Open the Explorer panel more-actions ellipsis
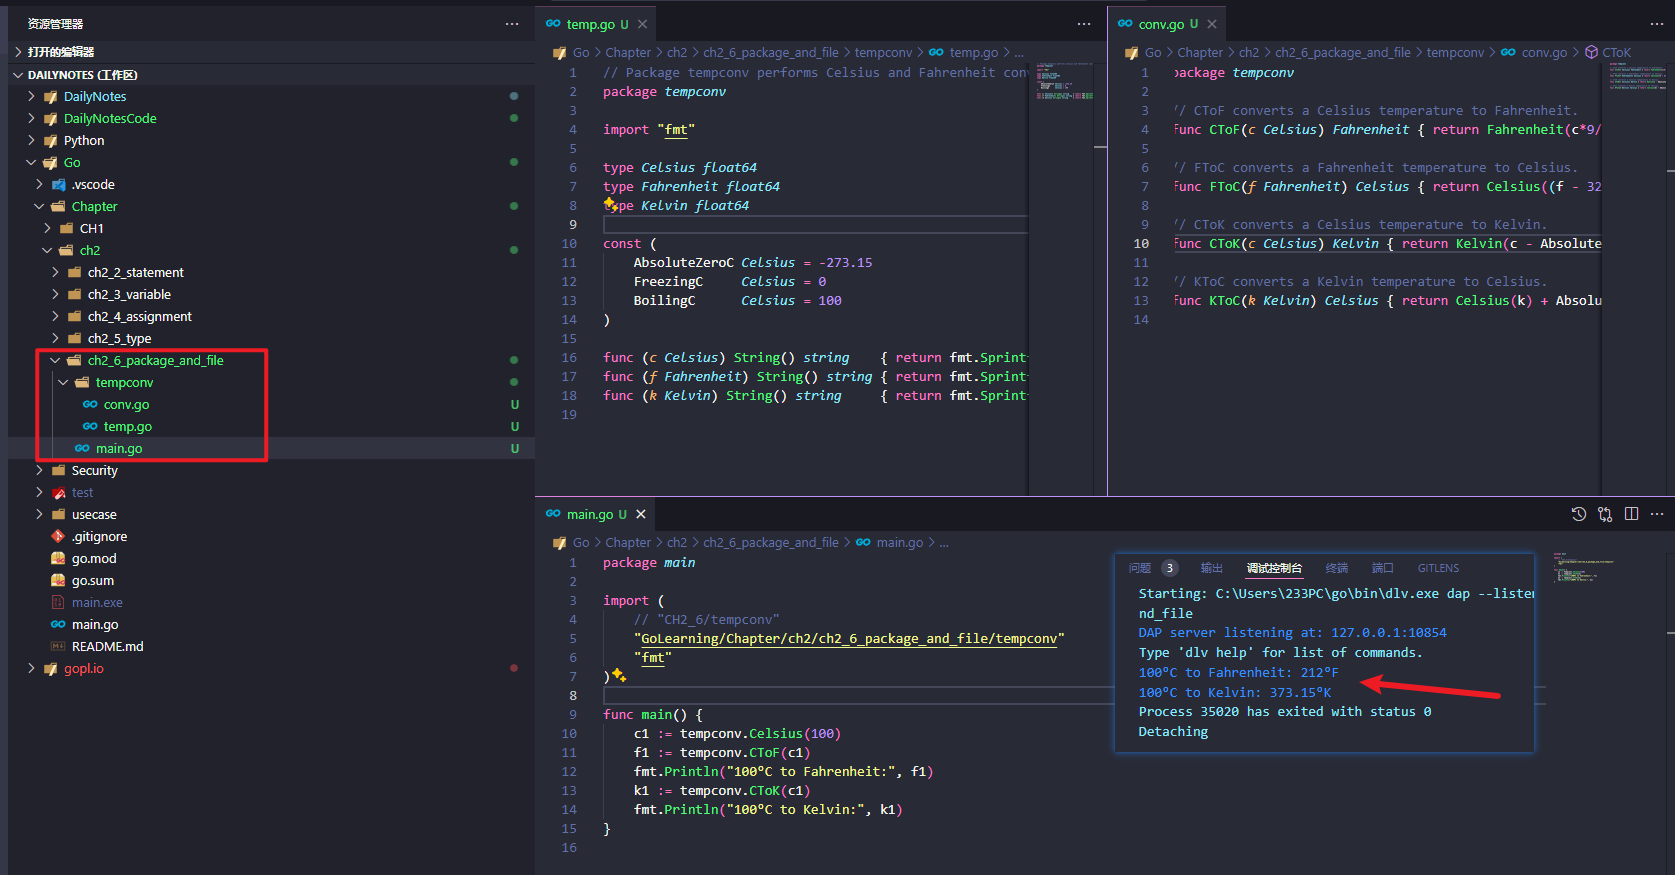This screenshot has height=875, width=1675. tap(512, 24)
